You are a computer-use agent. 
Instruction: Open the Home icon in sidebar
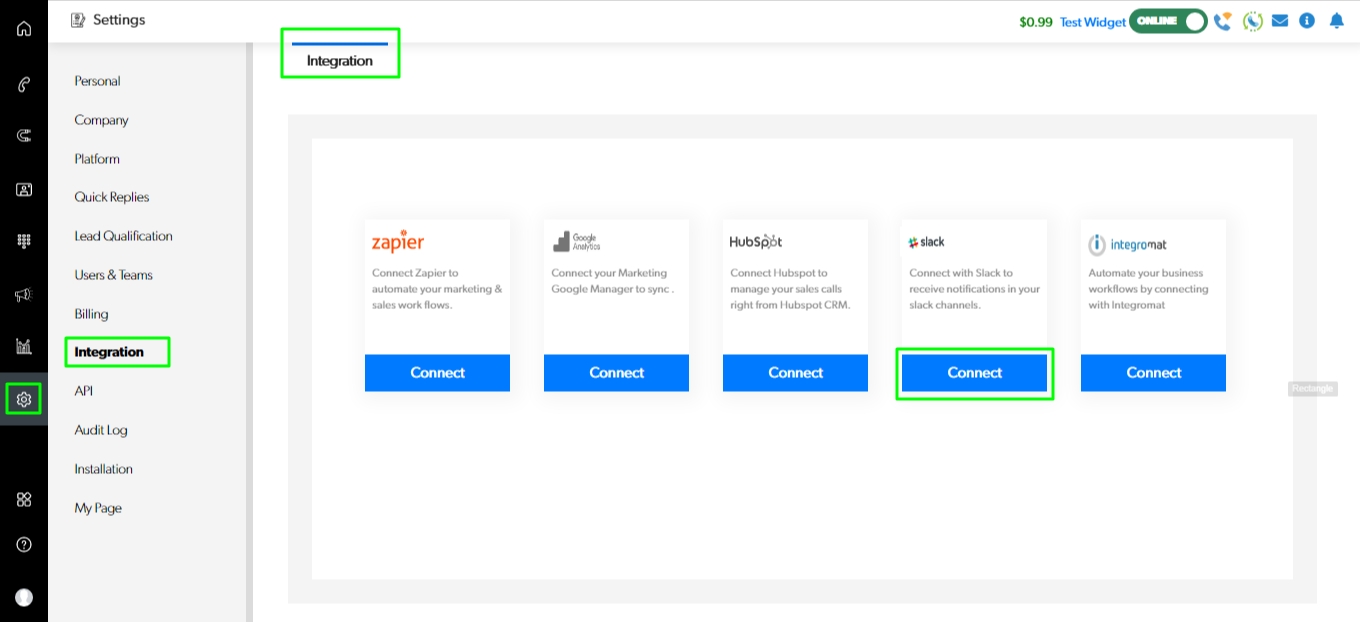tap(24, 28)
